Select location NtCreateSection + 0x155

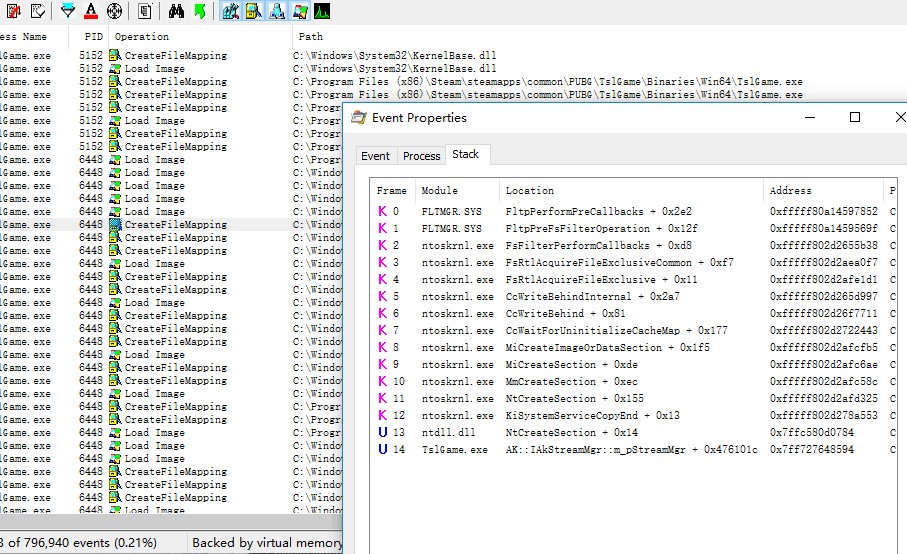click(x=574, y=398)
